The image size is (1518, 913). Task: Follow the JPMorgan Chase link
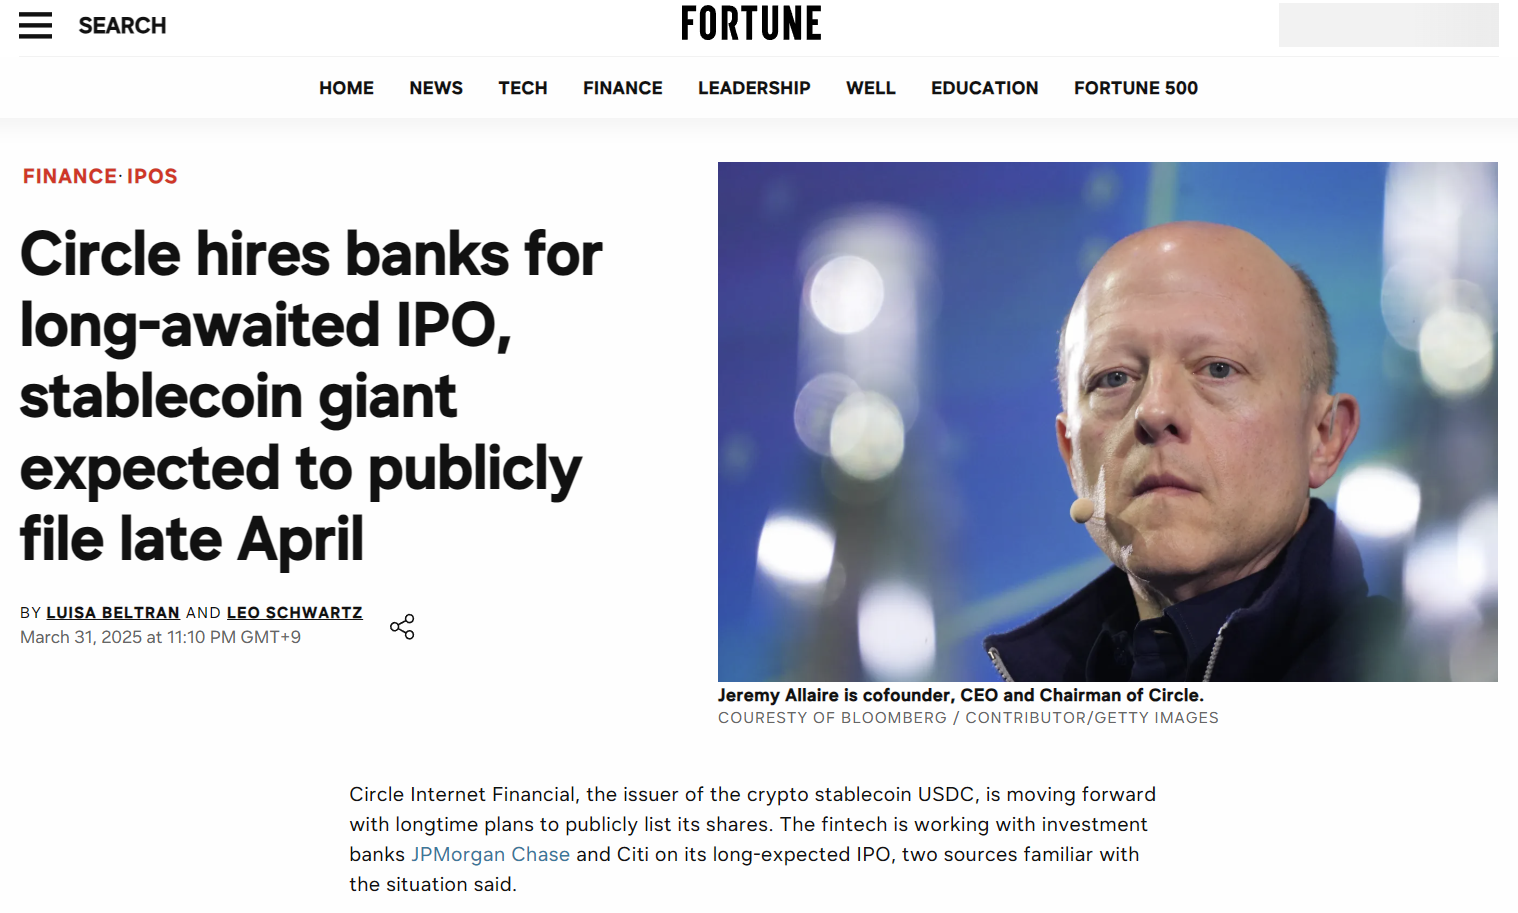tap(490, 854)
